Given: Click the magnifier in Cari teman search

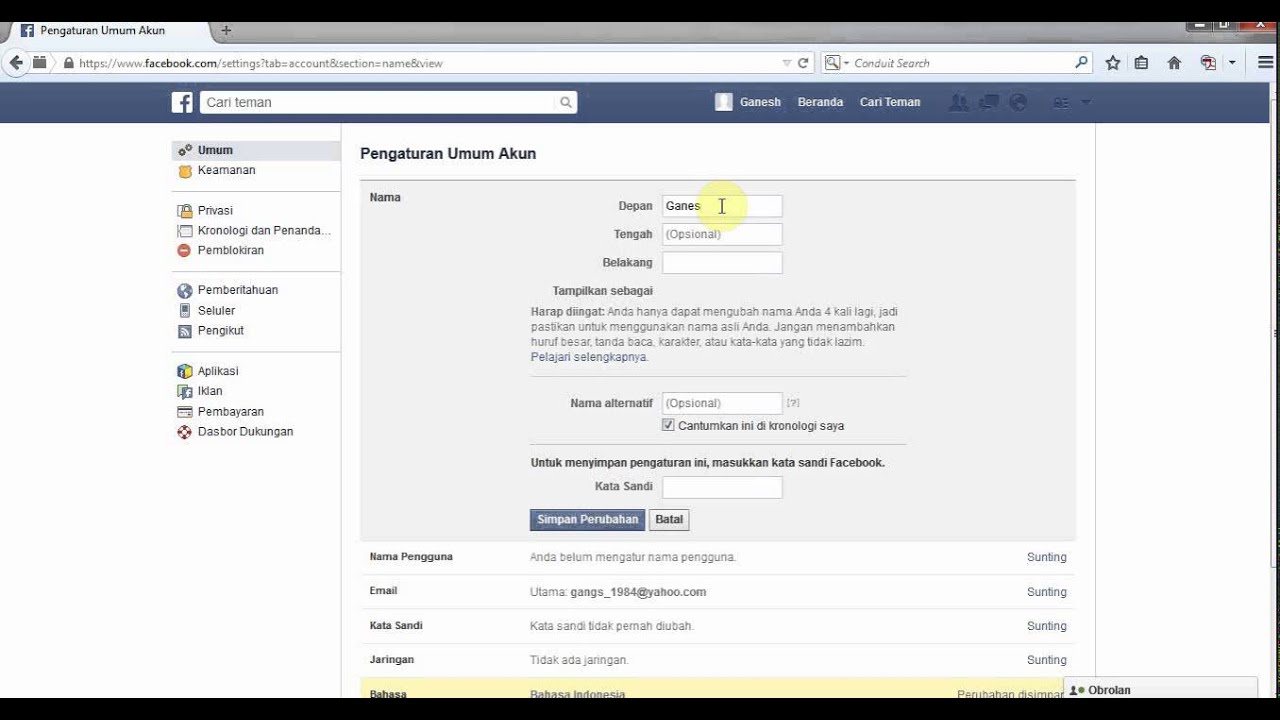Looking at the screenshot, I should (566, 102).
